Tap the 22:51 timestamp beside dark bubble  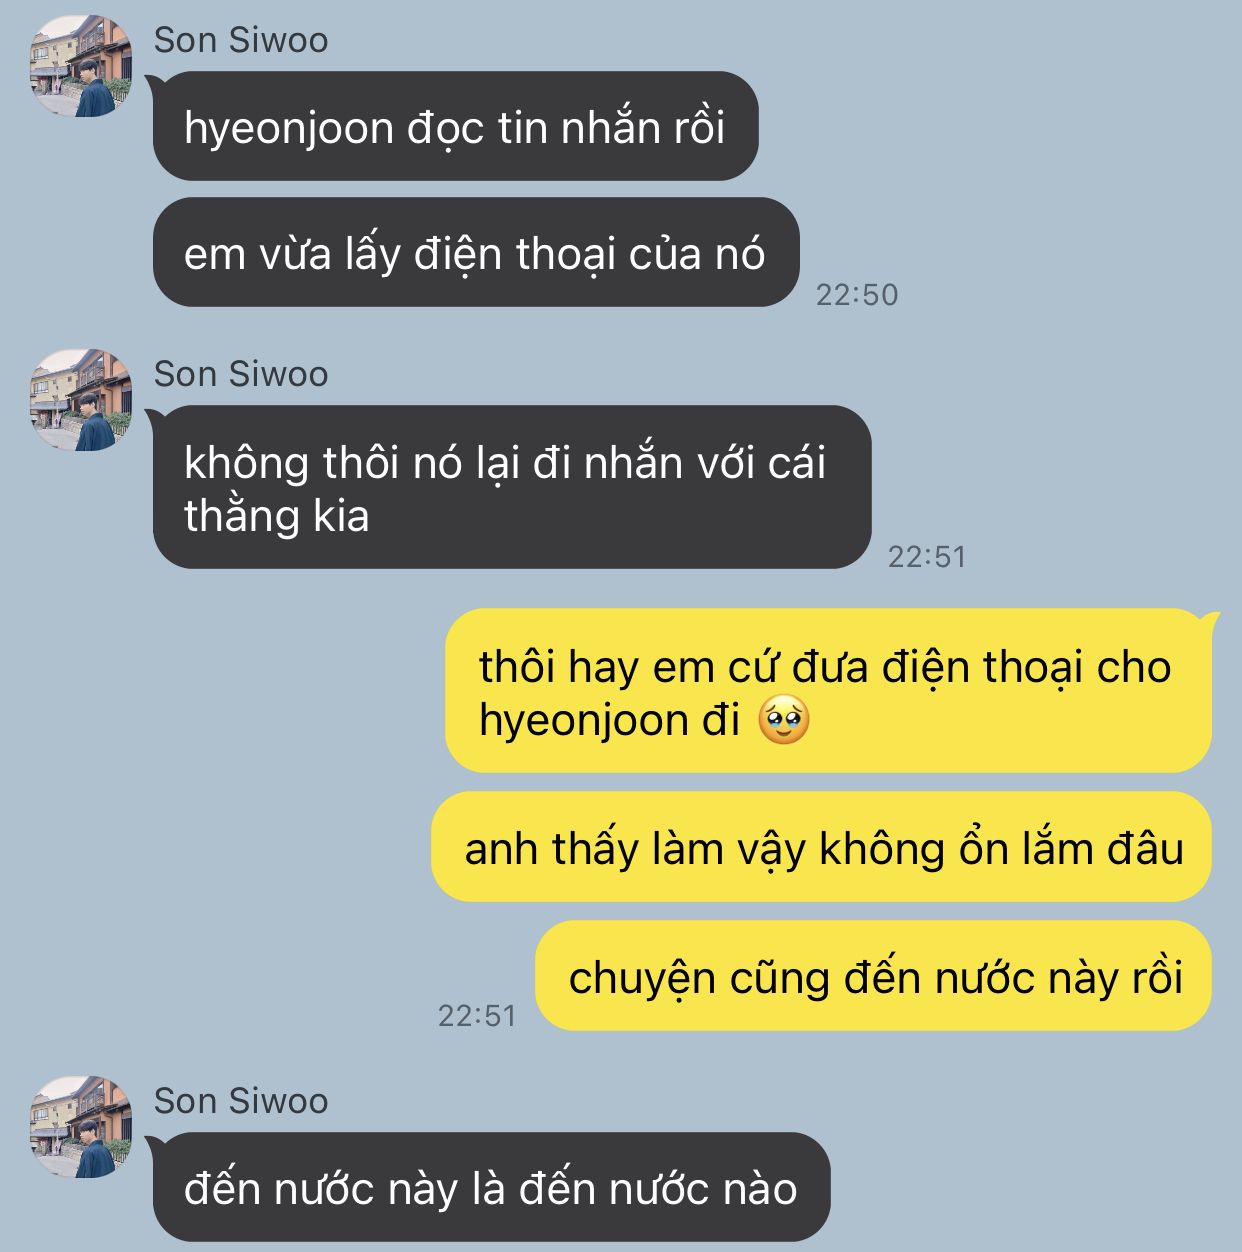[x=927, y=557]
